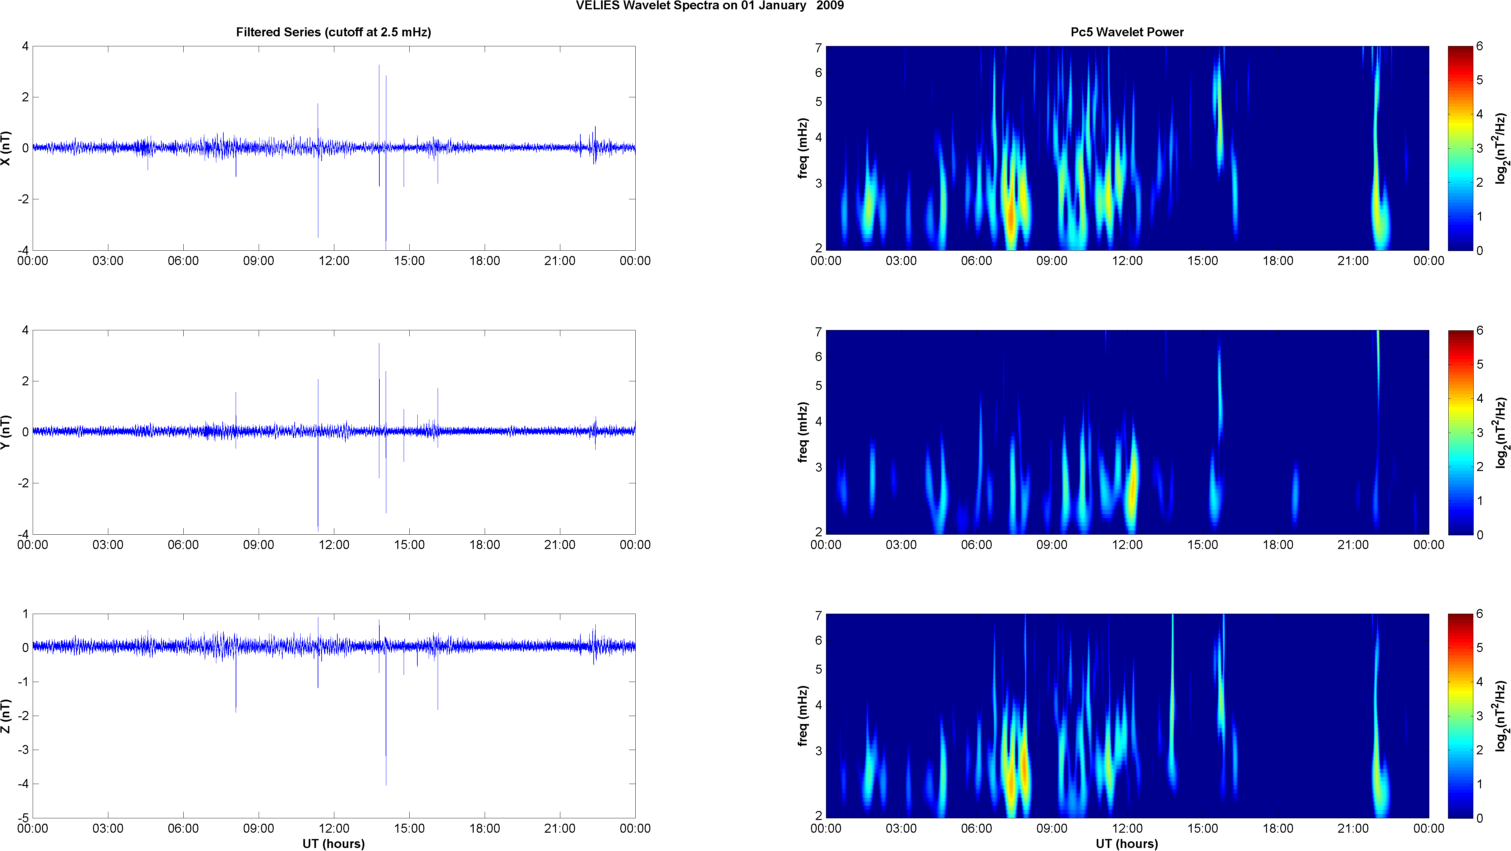
Task: Click the "X (nT)" axis label
Action: pos(7,148)
